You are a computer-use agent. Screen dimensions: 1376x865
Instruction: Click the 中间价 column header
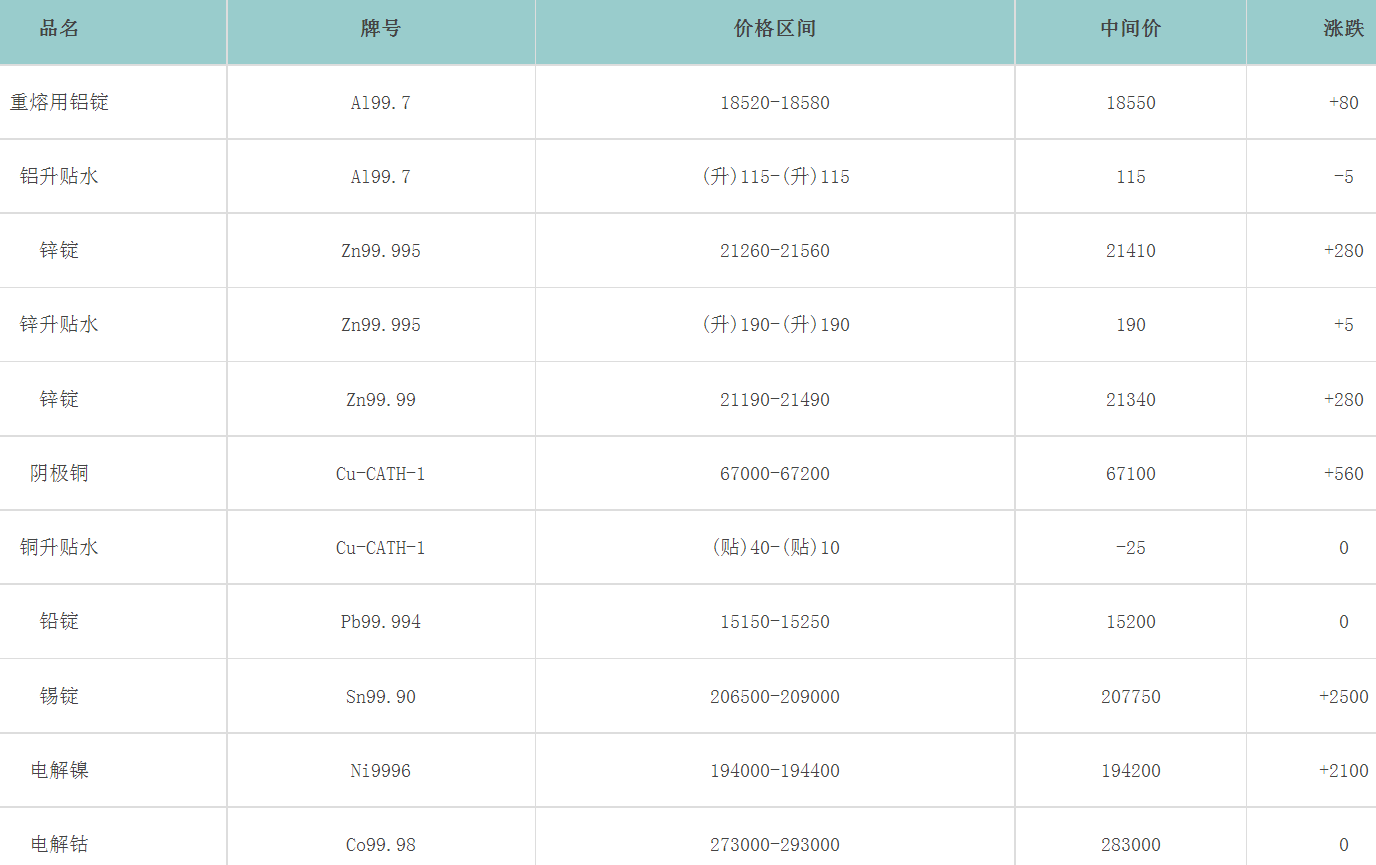click(1130, 29)
